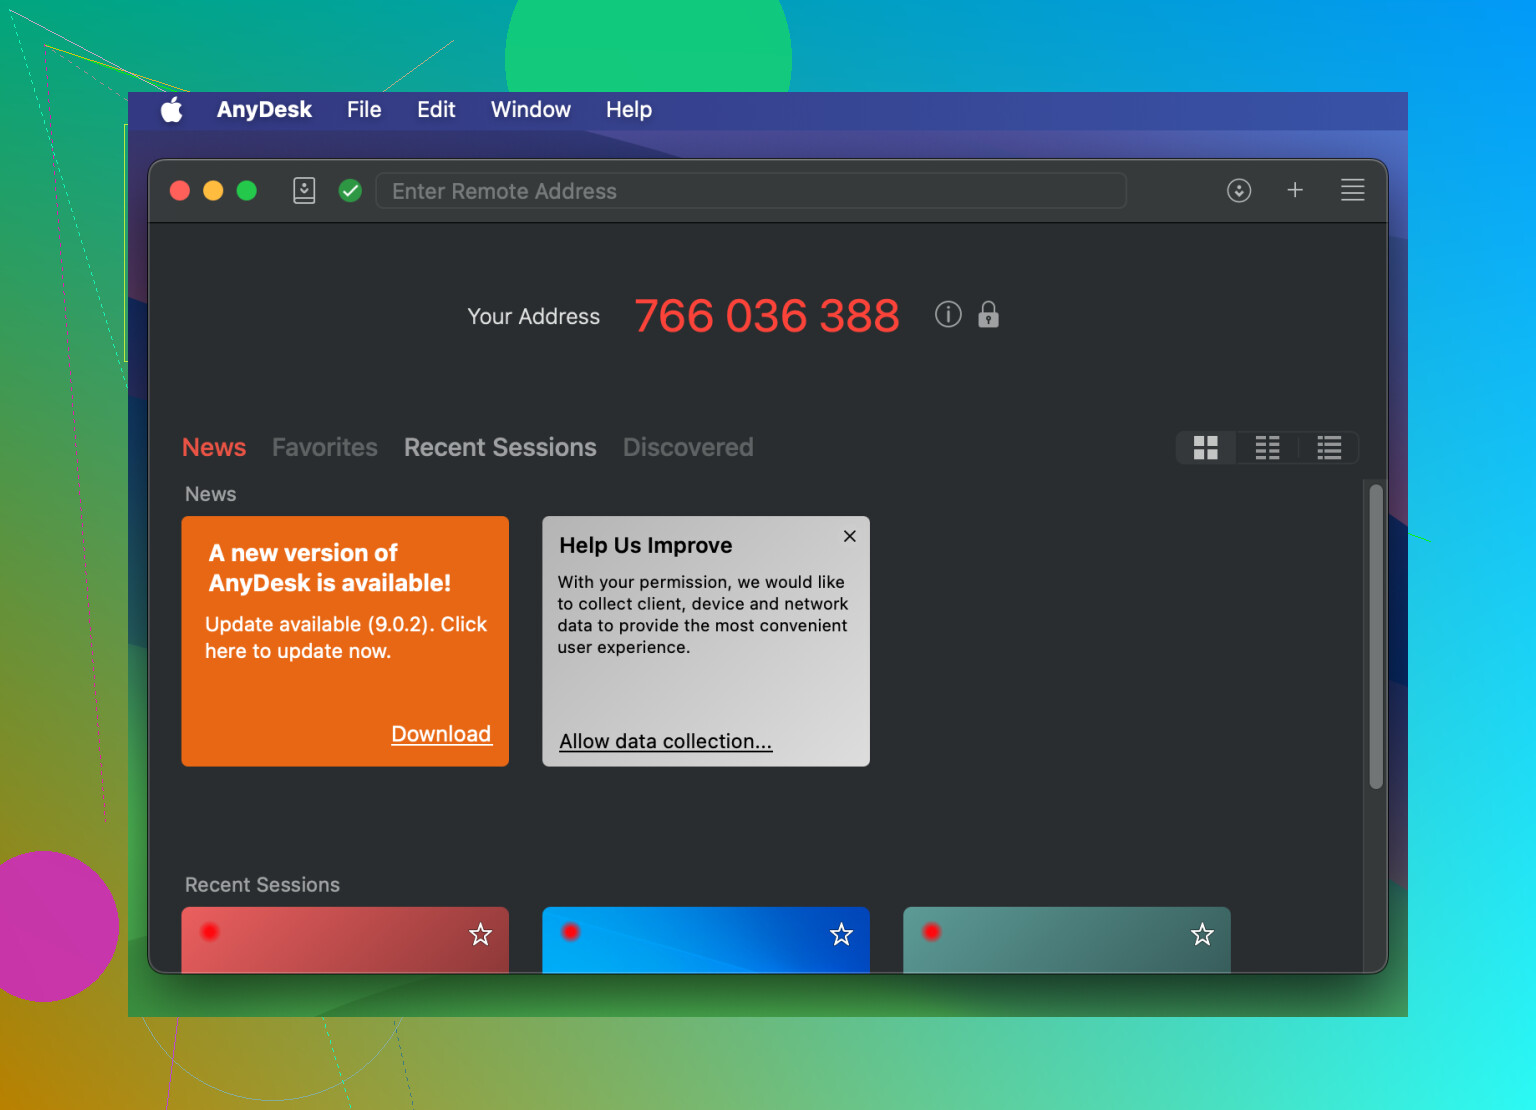Screen dimensions: 1536x1110
Task: Click the Download update link
Action: click(x=441, y=734)
